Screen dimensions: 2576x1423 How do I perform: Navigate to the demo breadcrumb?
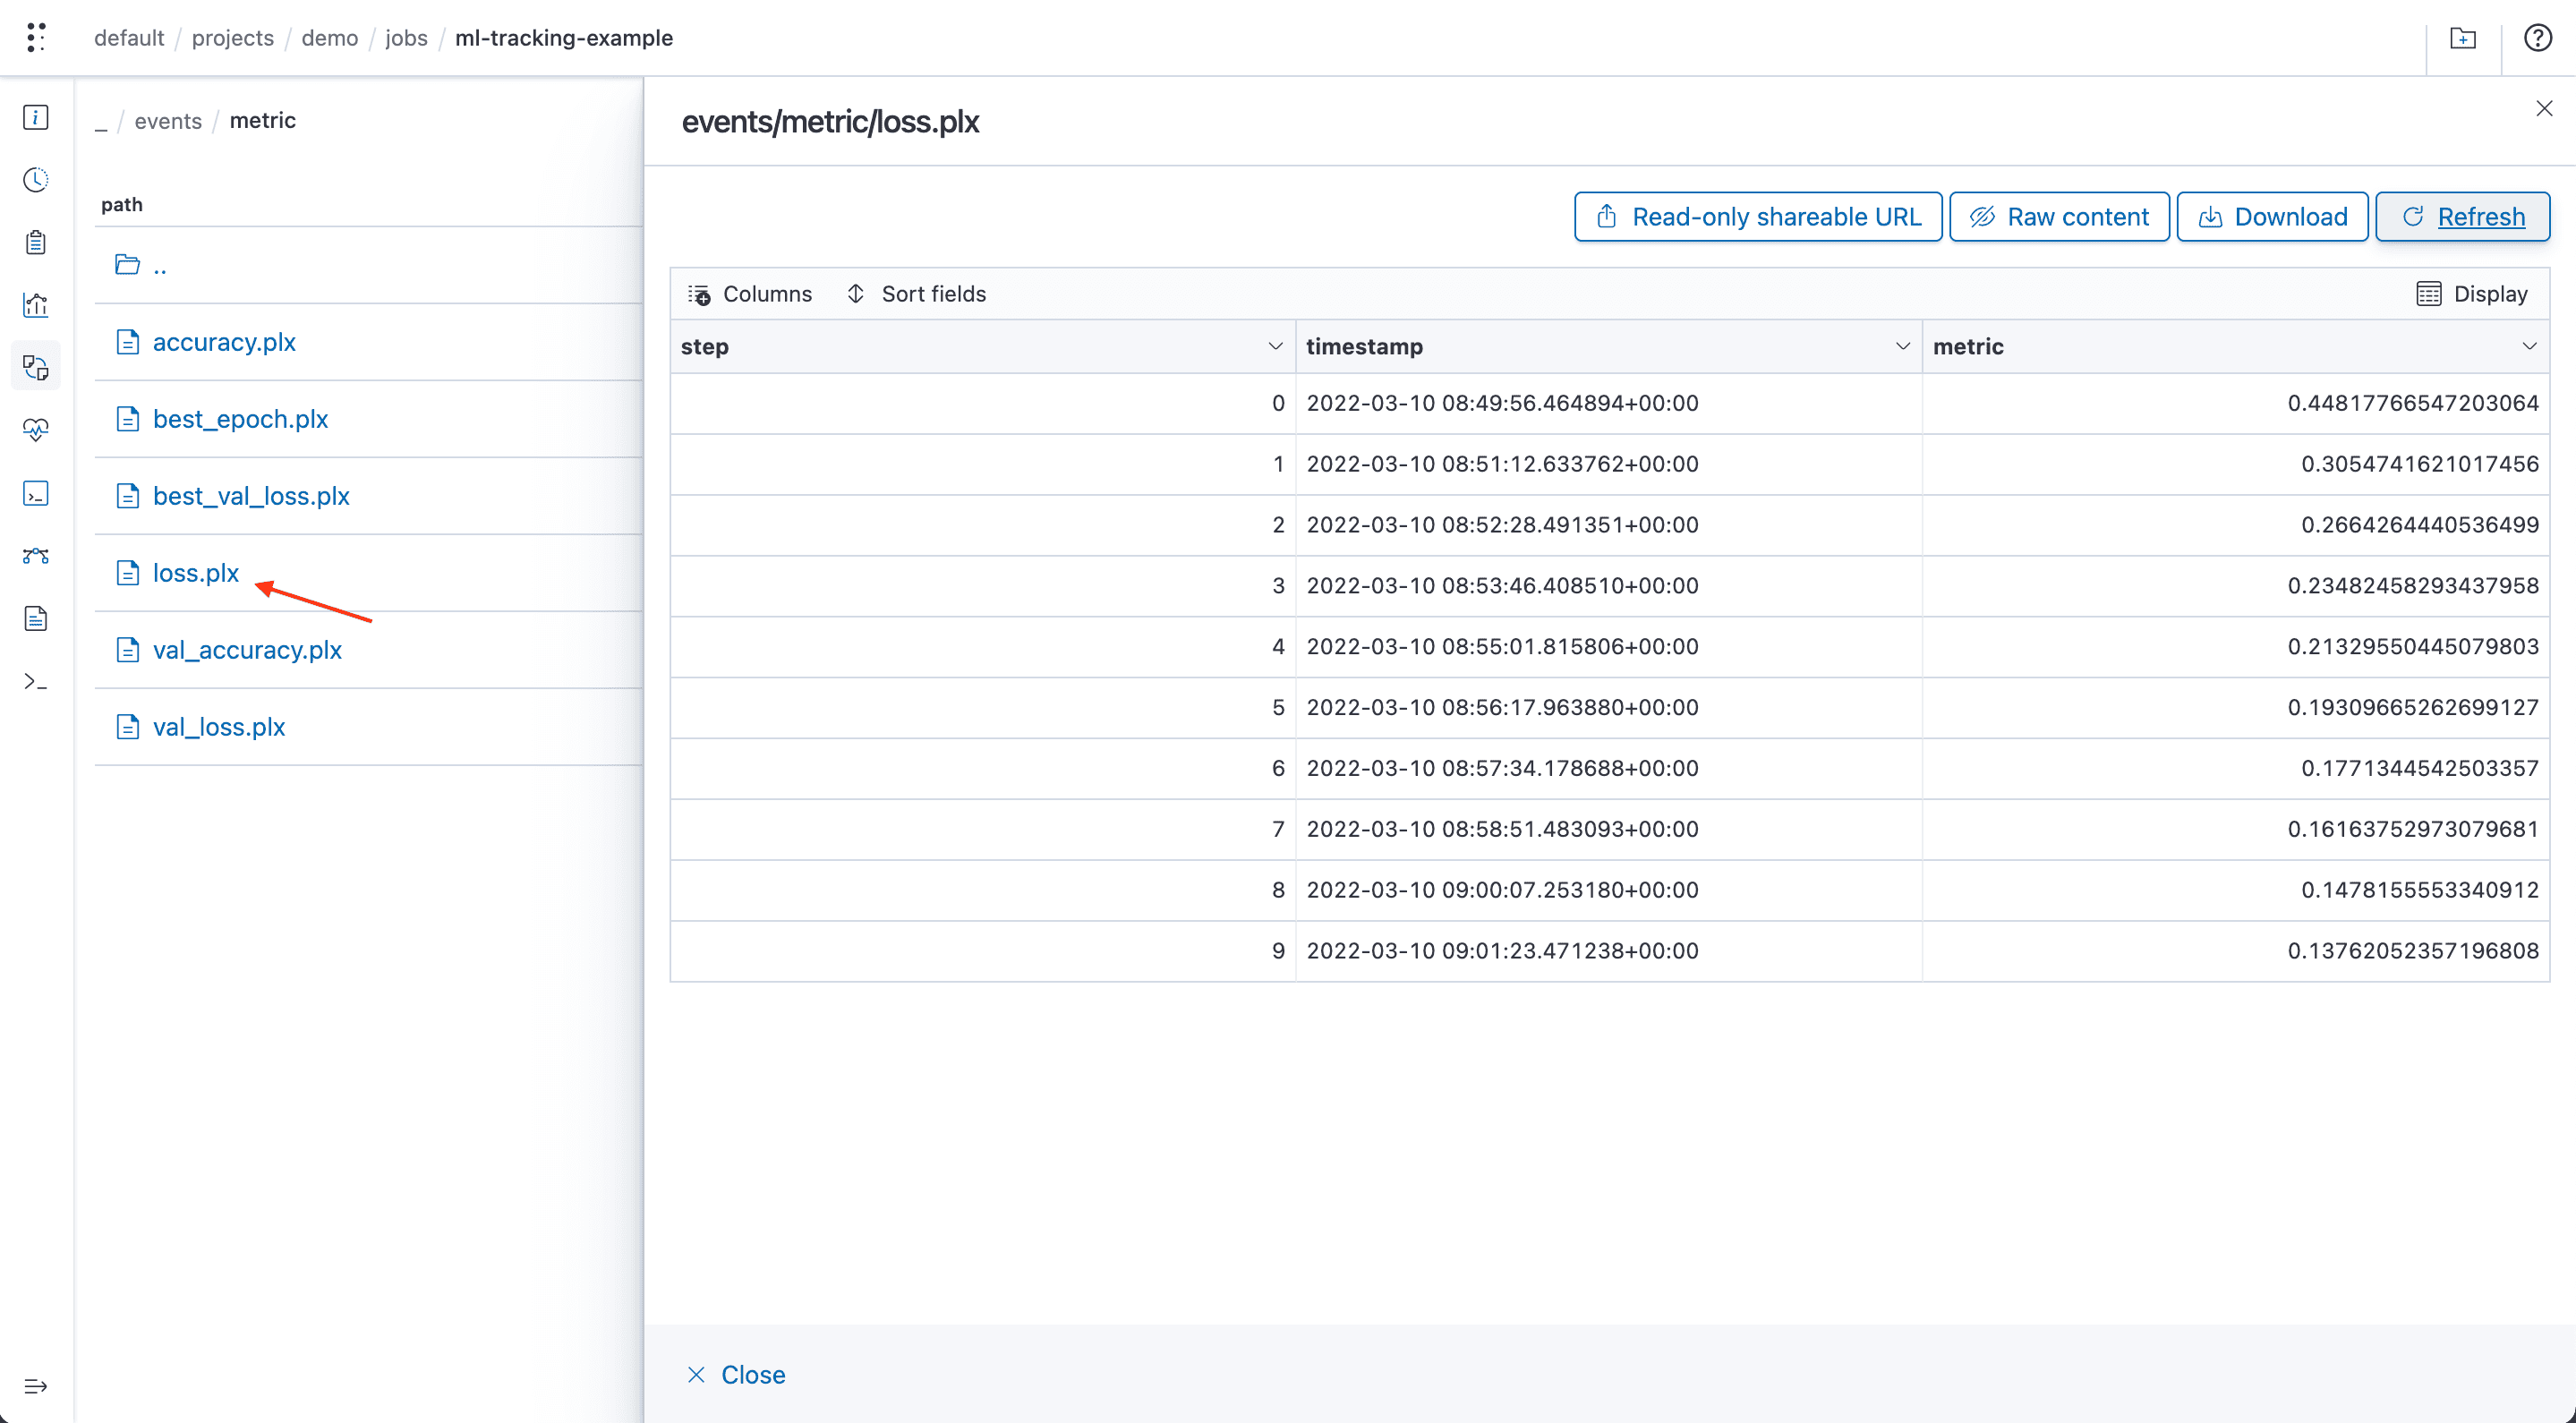point(330,38)
